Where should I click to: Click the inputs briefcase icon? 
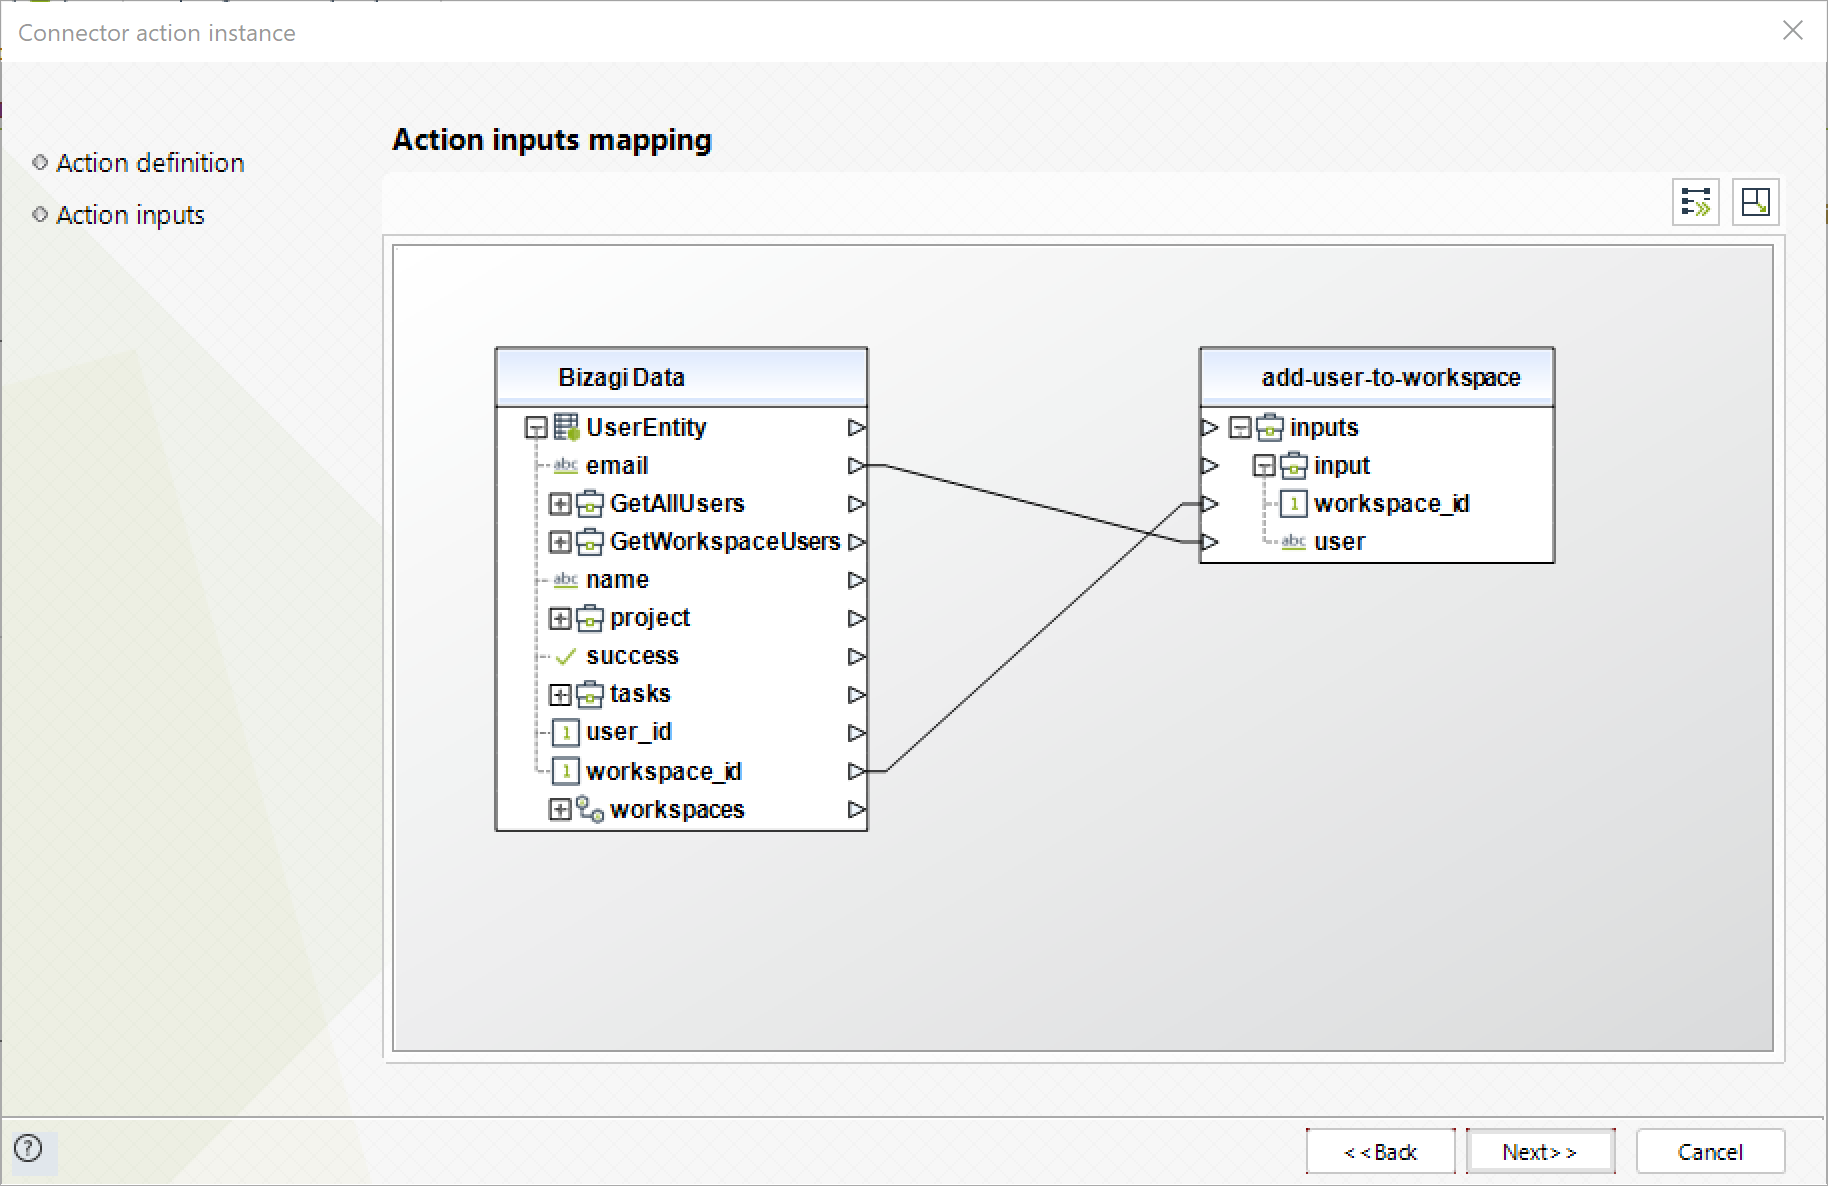tap(1270, 428)
